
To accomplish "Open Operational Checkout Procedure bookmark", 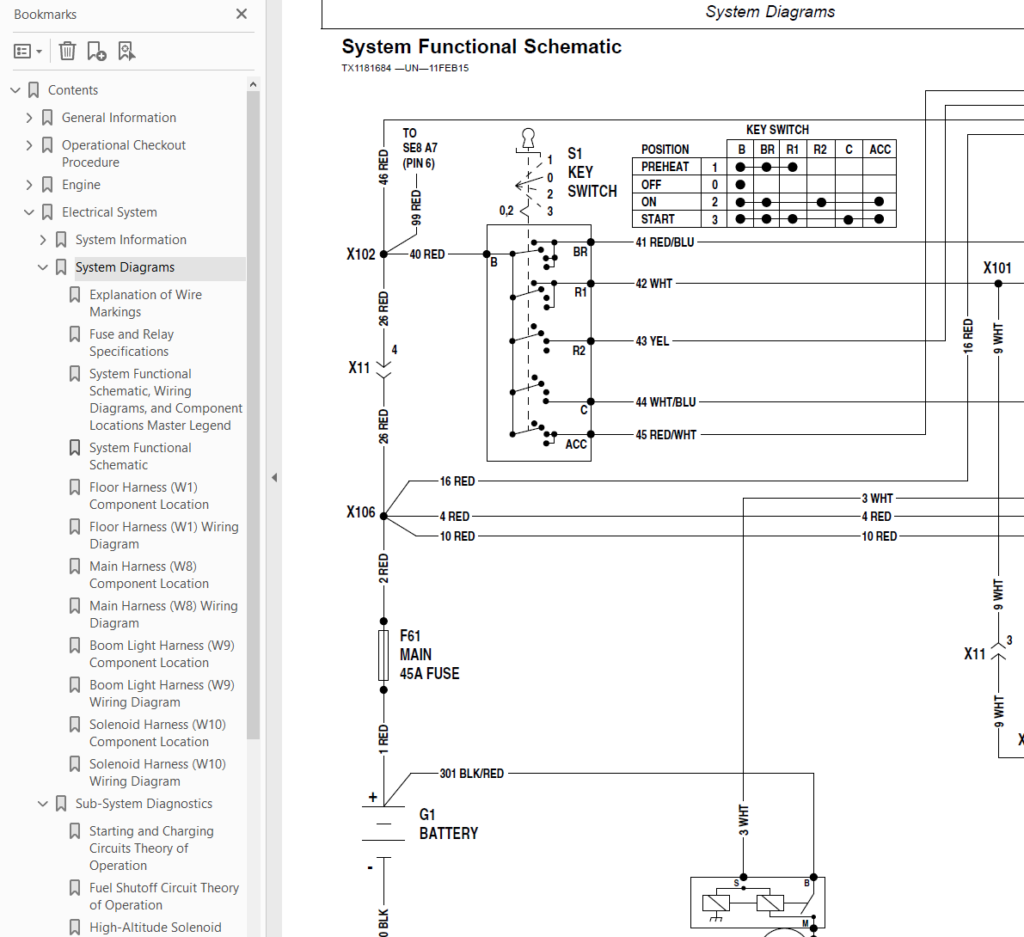I will click(x=123, y=153).
